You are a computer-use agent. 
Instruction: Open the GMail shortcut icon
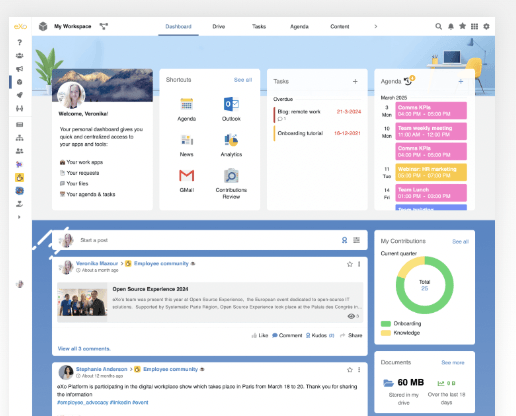tap(186, 175)
